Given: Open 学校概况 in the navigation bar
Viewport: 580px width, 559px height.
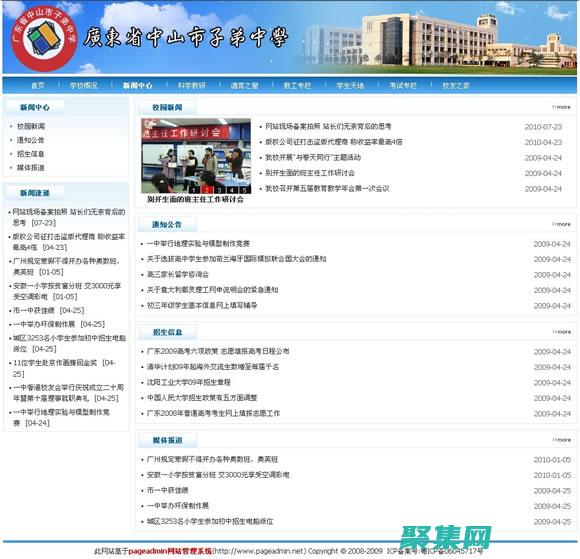Looking at the screenshot, I should 84,85.
